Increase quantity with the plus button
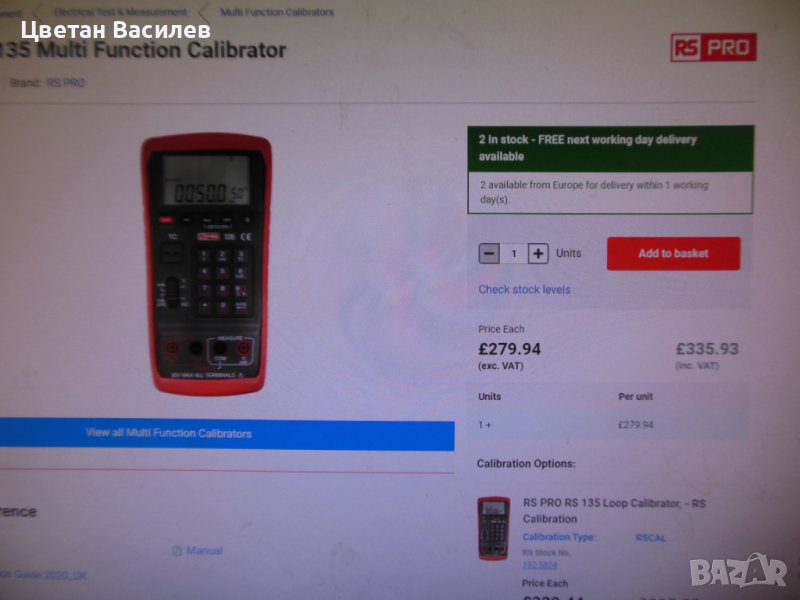 [538, 254]
